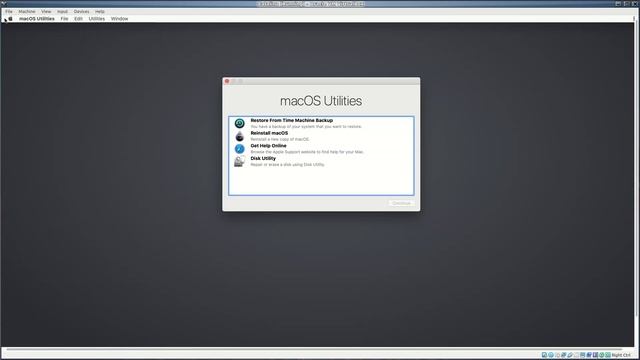Choose the Get Help Online option title
Image resolution: width=640 pixels, height=360 pixels.
point(268,146)
